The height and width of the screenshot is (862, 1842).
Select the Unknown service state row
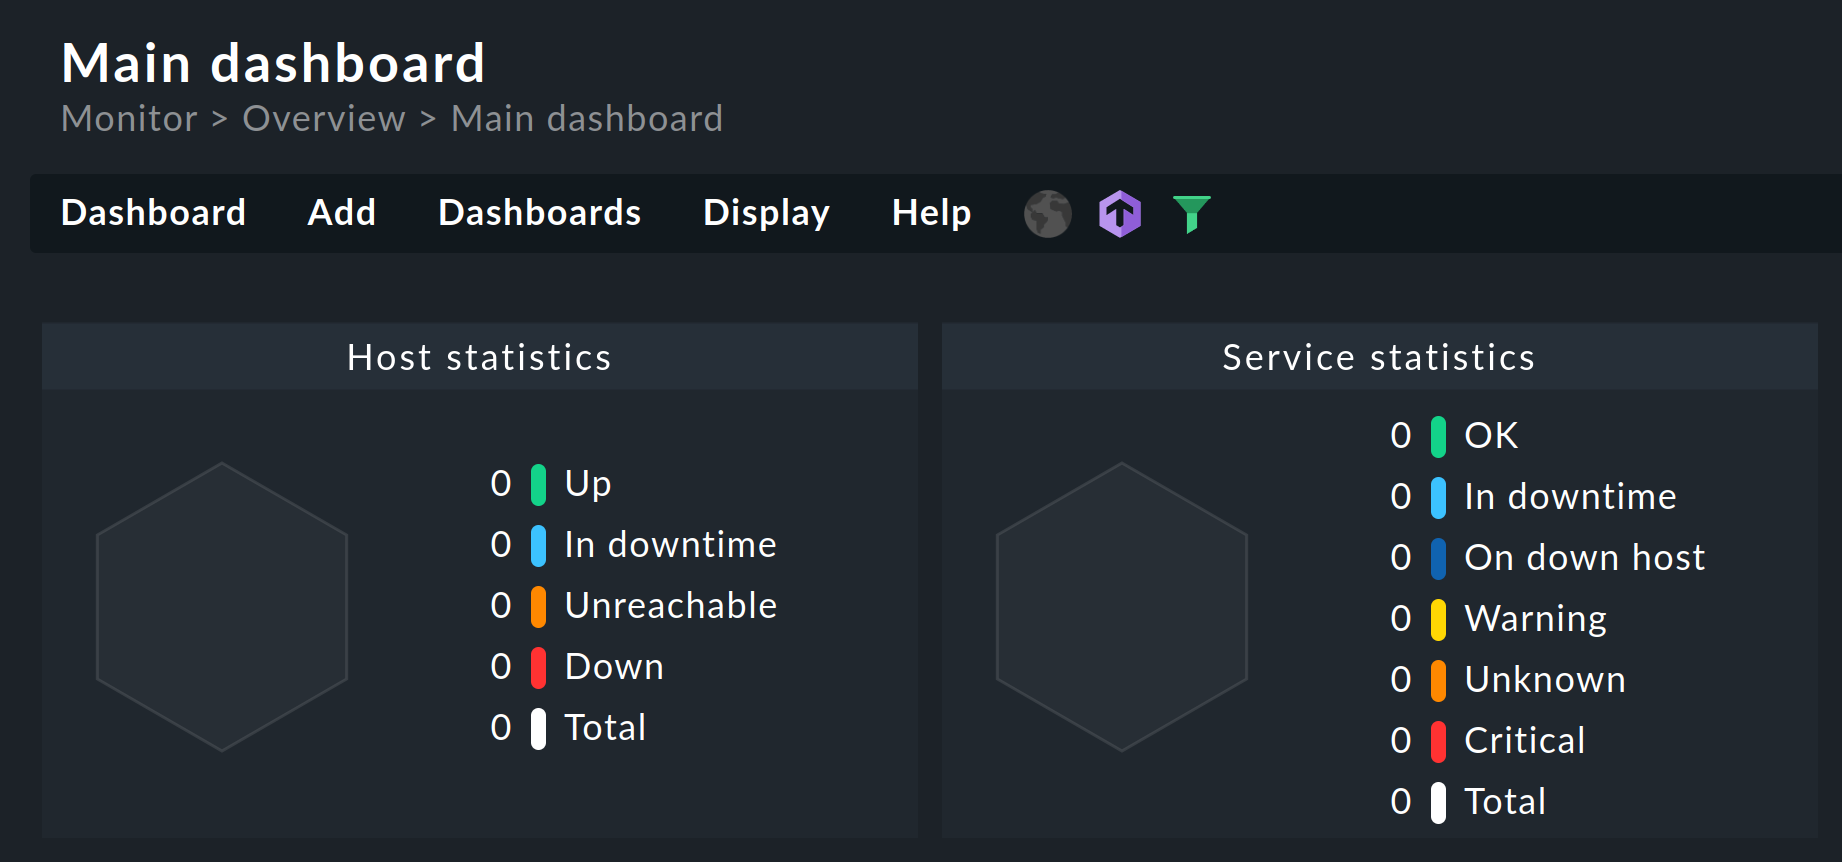pos(1508,680)
